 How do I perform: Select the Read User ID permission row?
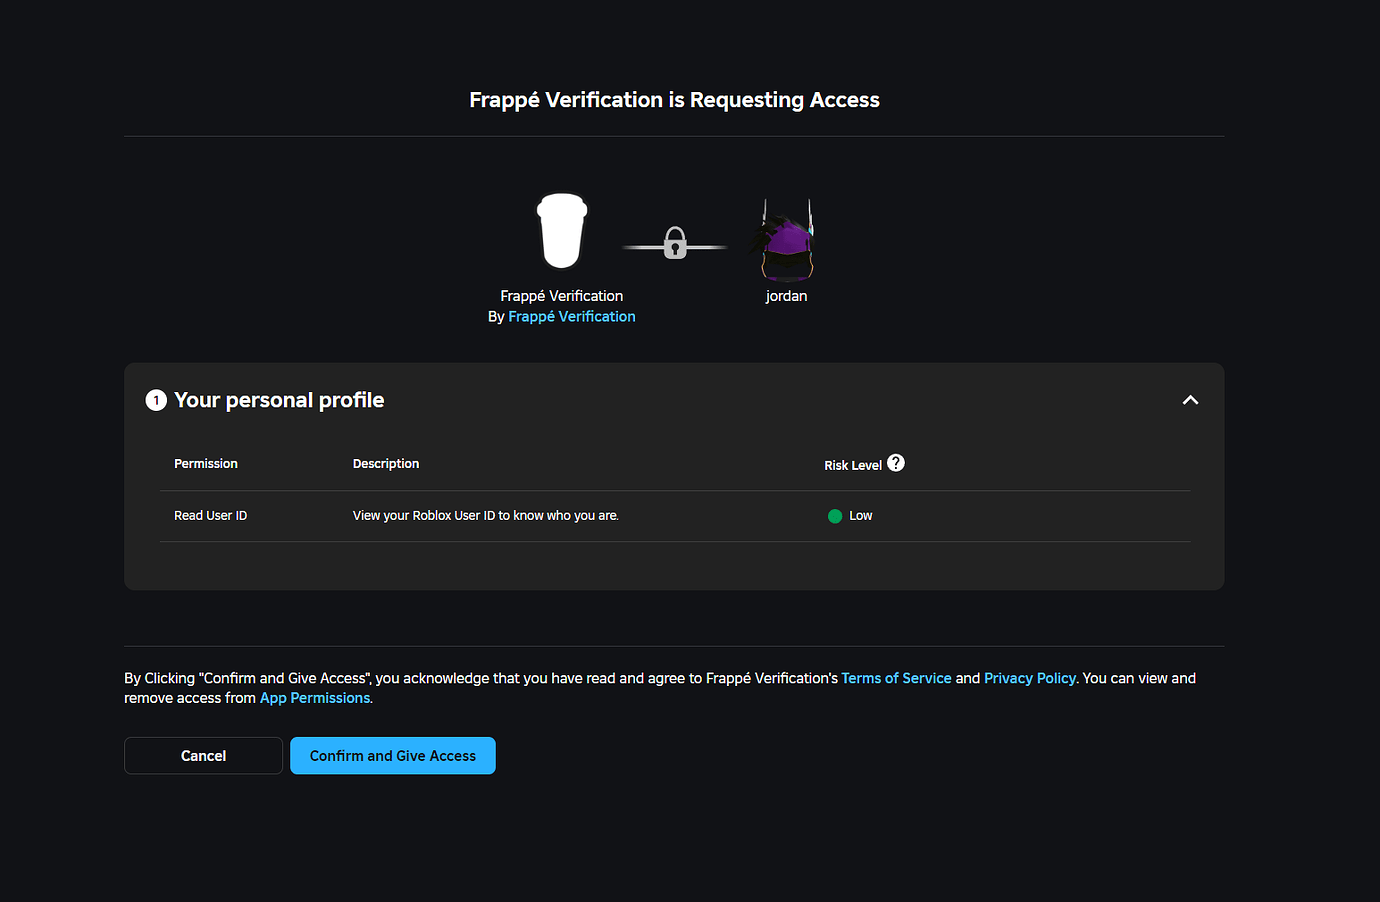pos(210,516)
